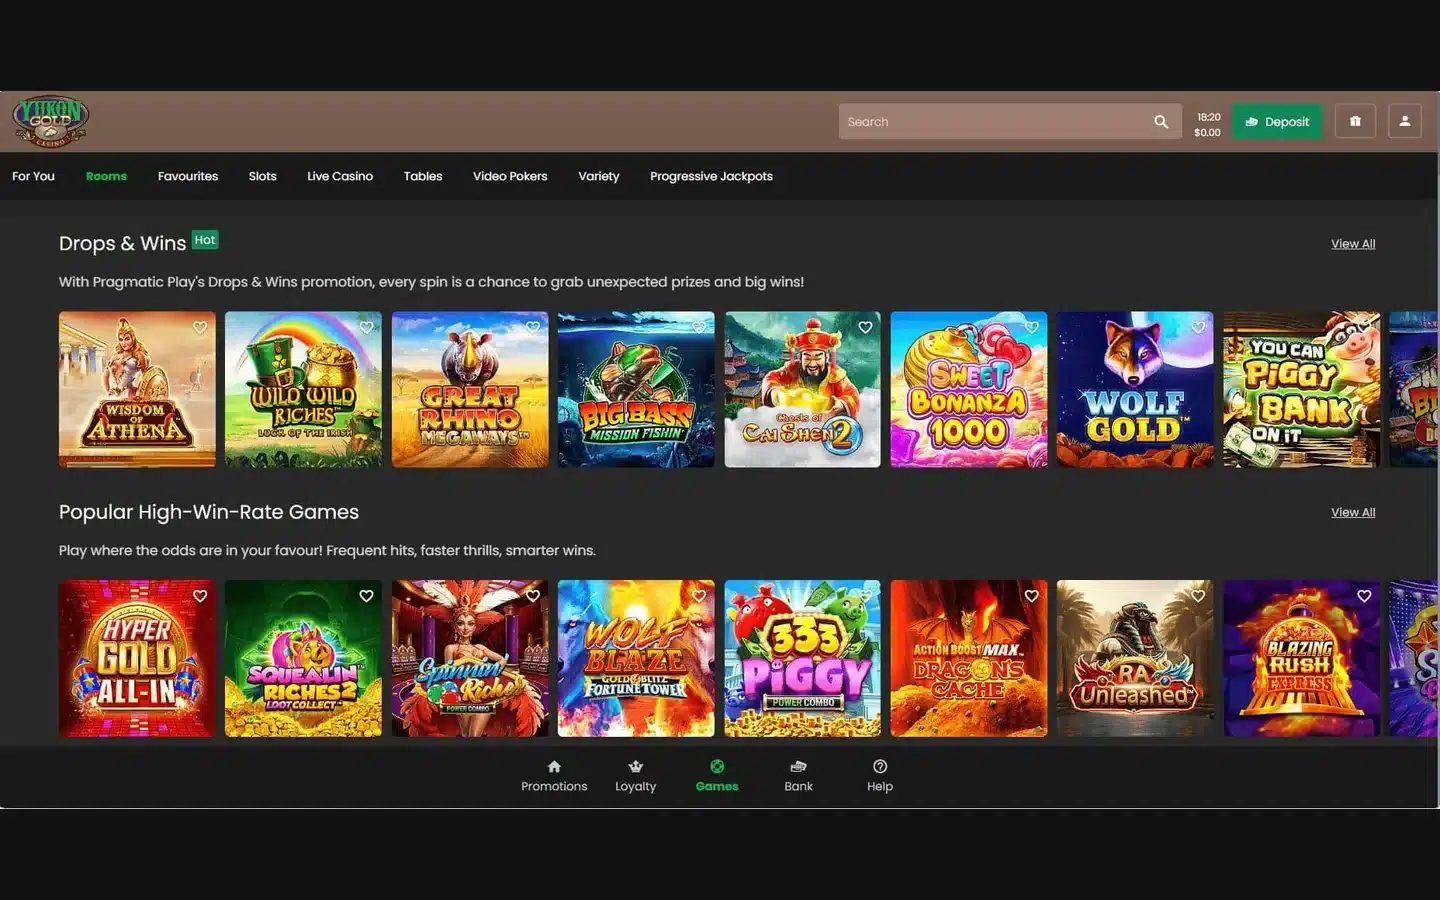This screenshot has height=900, width=1440.
Task: Launch Dragon's Cache game
Action: click(x=969, y=658)
